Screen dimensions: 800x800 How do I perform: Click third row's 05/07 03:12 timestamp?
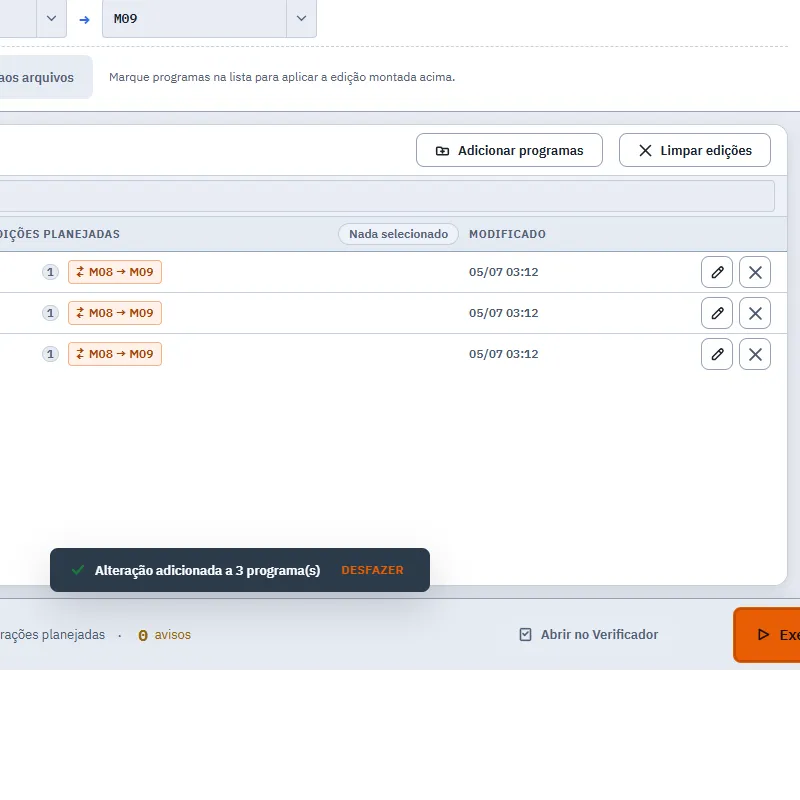click(504, 354)
